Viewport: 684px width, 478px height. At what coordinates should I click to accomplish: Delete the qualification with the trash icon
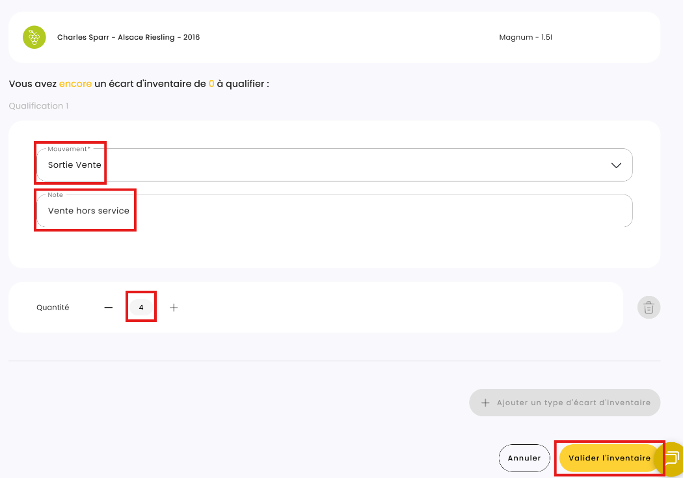pyautogui.click(x=649, y=308)
